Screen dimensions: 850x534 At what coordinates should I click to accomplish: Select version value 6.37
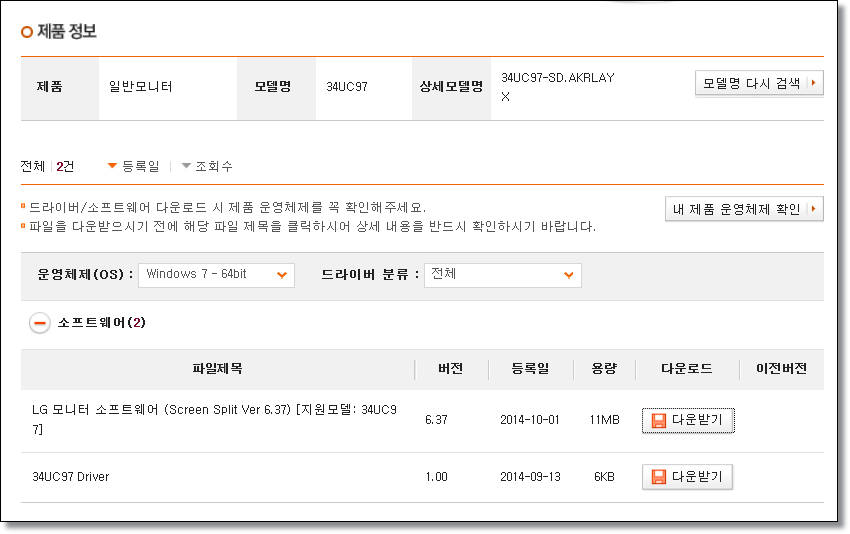(436, 420)
